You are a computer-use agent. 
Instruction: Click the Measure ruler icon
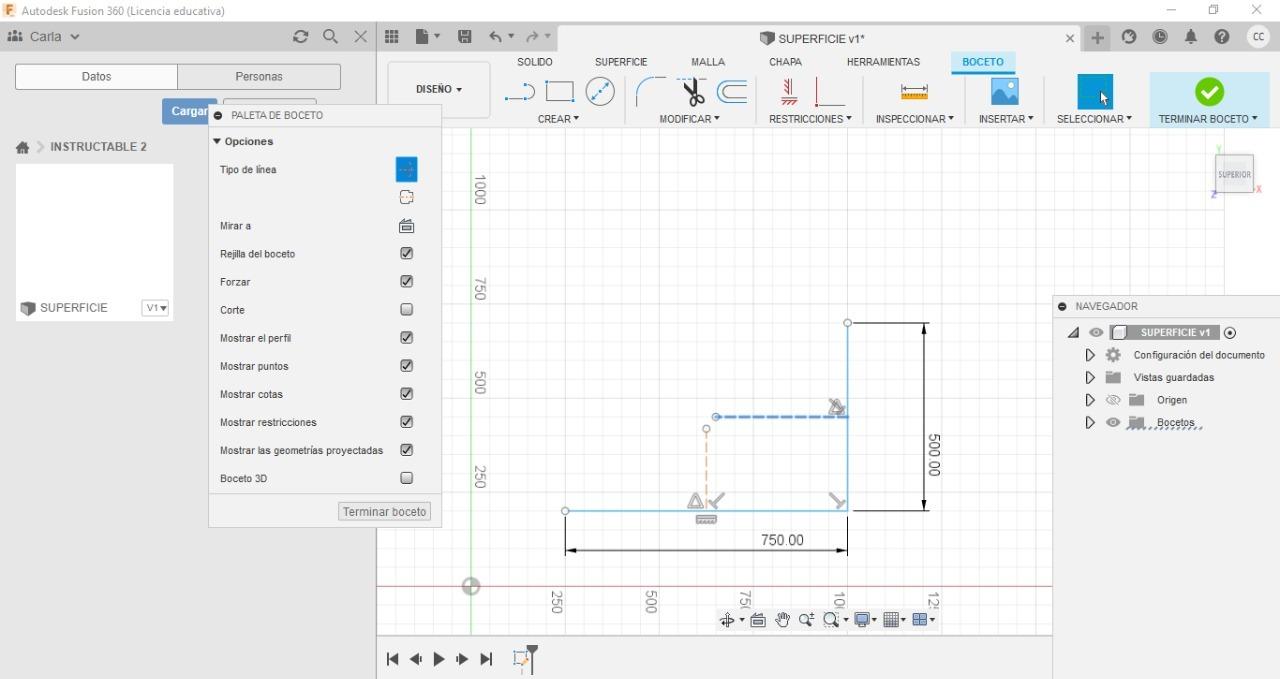tap(914, 92)
